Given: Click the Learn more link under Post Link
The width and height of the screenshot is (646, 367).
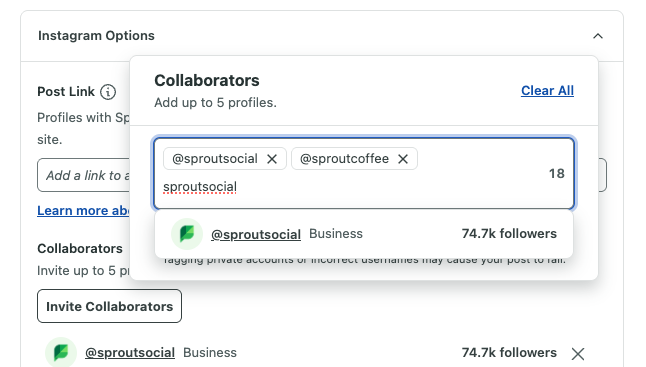Looking at the screenshot, I should coord(83,210).
